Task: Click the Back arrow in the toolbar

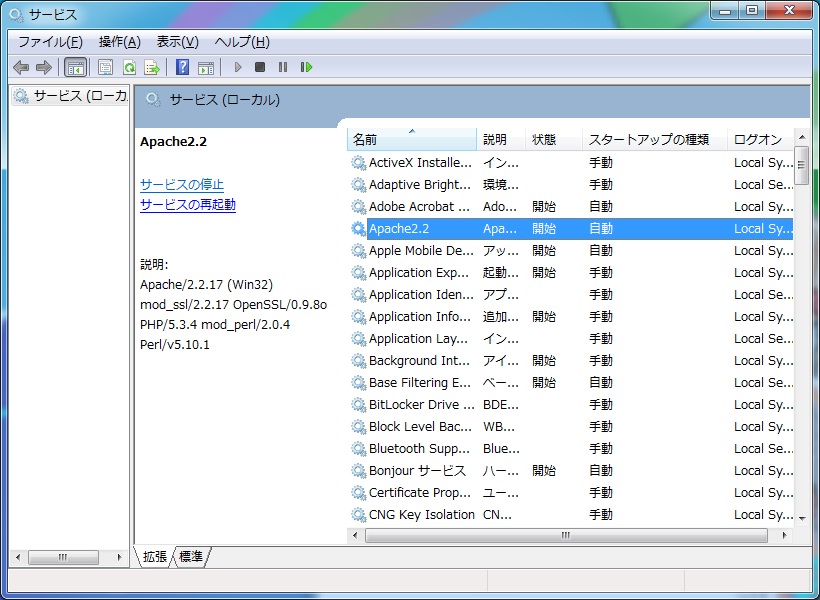Action: (x=21, y=67)
